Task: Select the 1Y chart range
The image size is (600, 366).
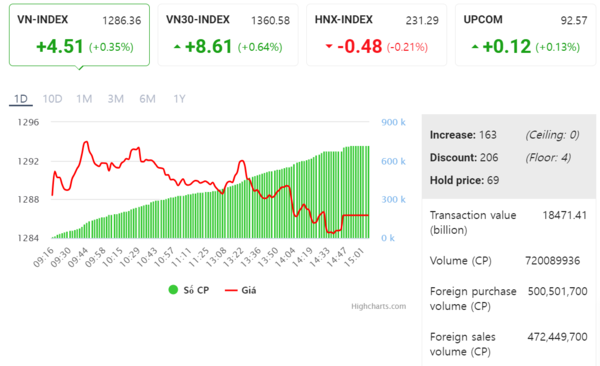Action: [x=179, y=99]
